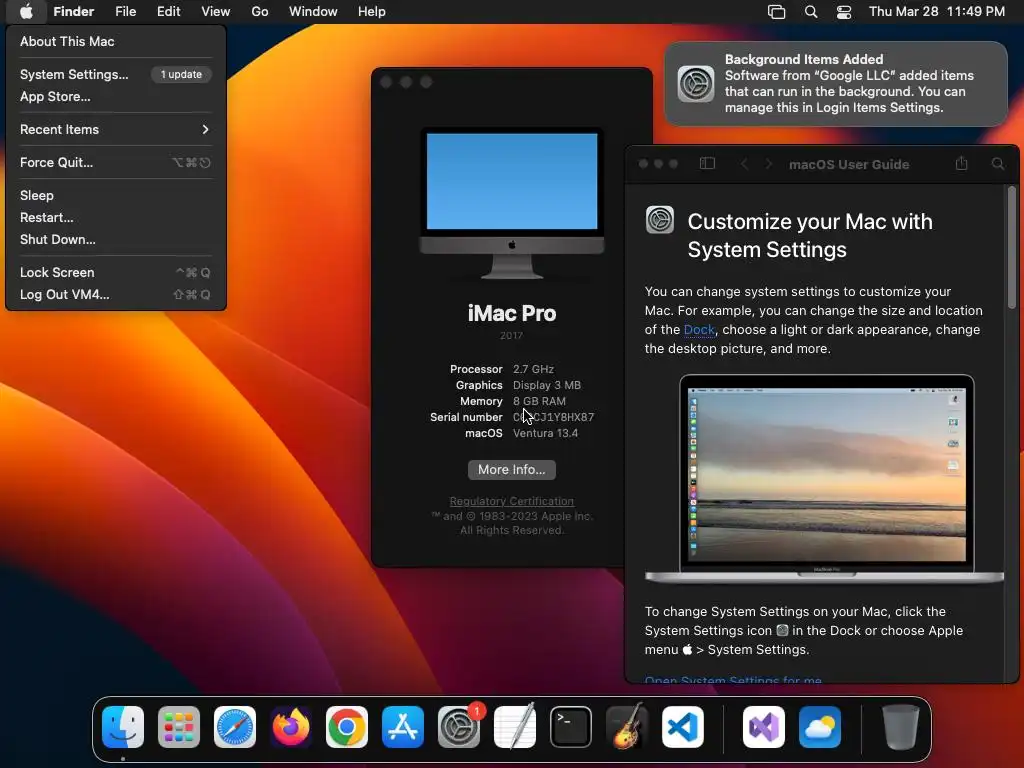
Task: Open System Settings from Apple menu
Action: coord(116,74)
